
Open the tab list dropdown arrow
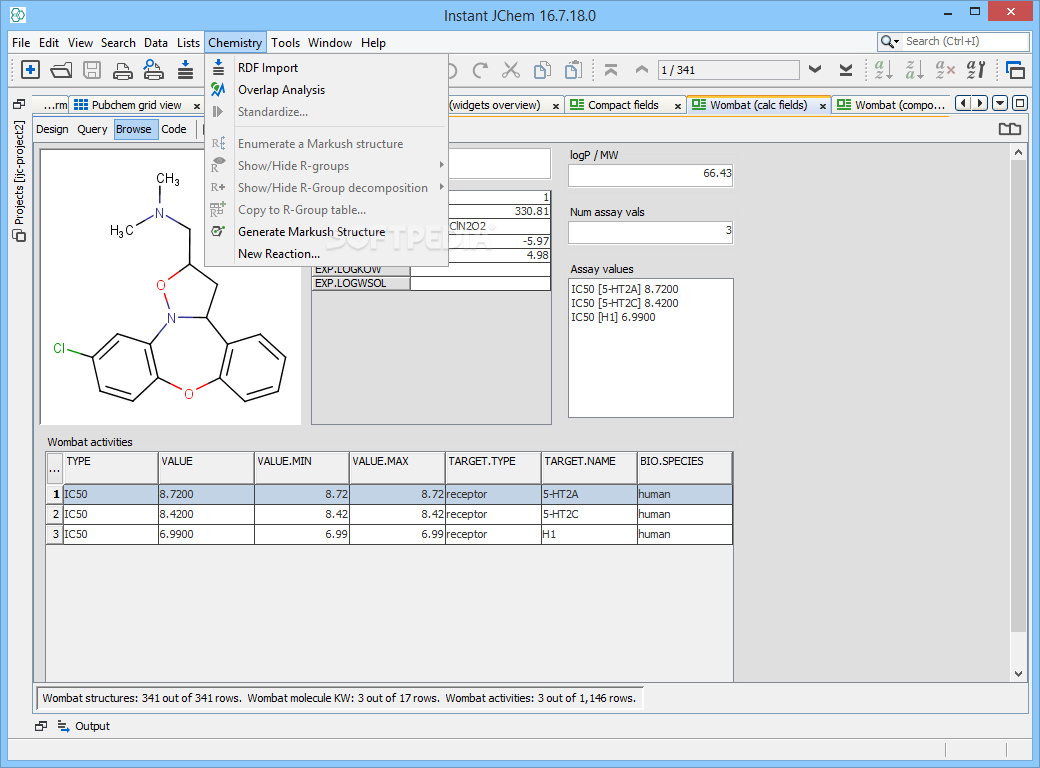click(x=1000, y=103)
